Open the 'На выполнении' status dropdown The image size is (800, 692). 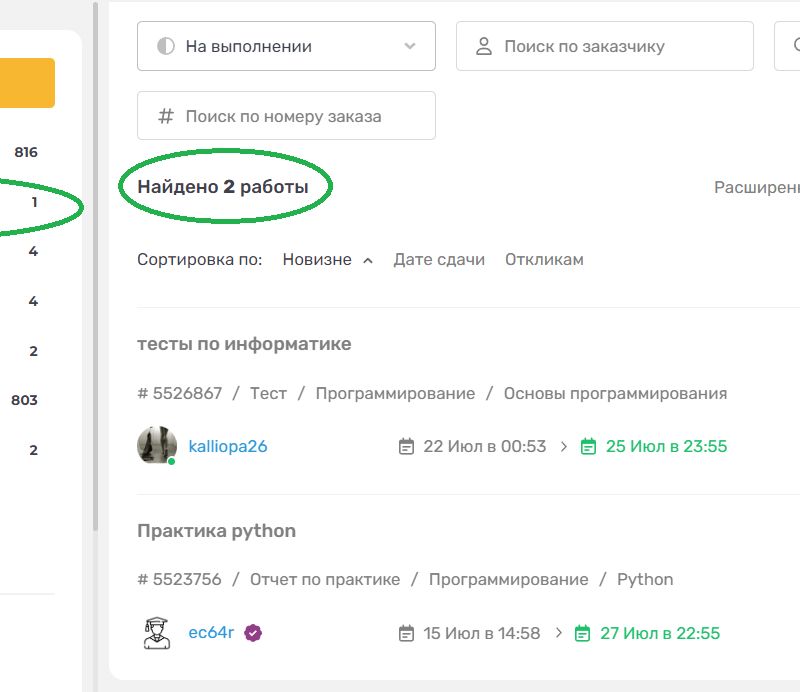(x=285, y=46)
